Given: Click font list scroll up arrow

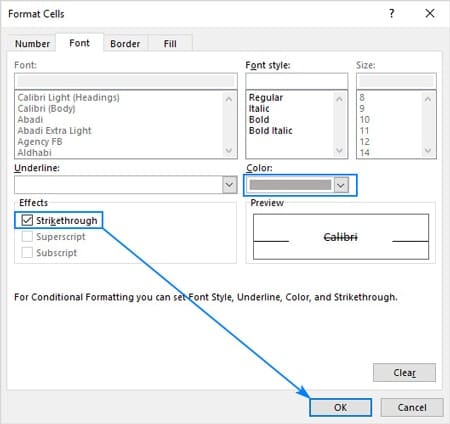Looking at the screenshot, I should 229,99.
